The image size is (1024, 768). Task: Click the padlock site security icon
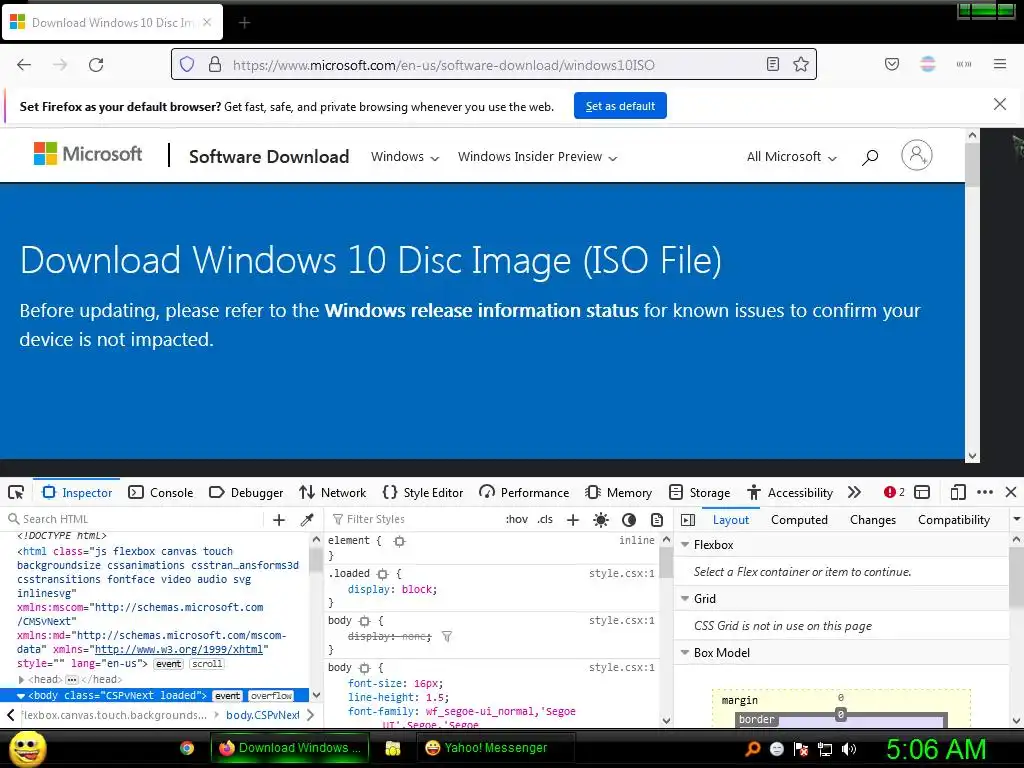tap(215, 65)
